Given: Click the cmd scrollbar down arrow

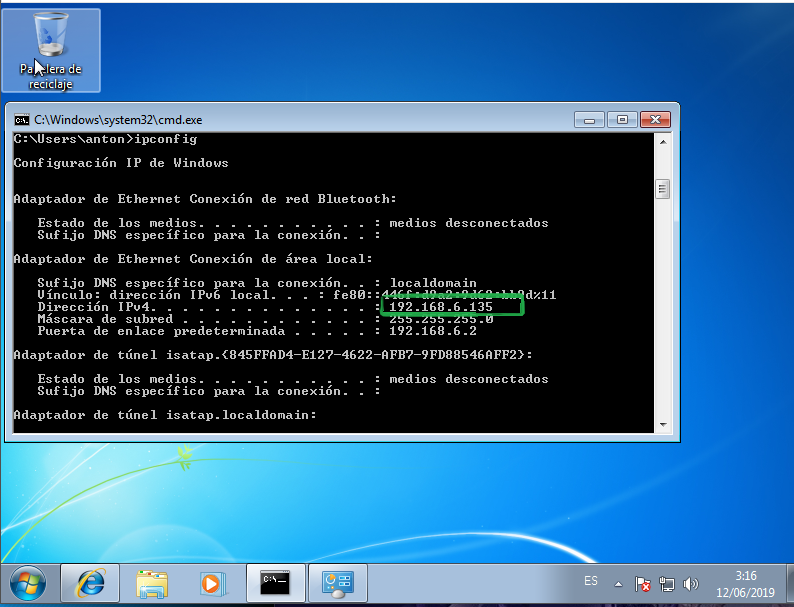Looking at the screenshot, I should pos(663,425).
